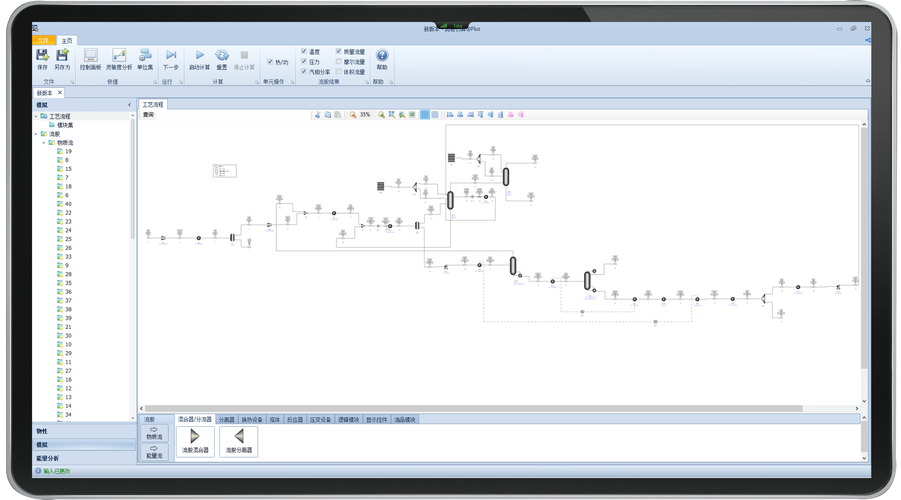Collapse the ribbon with the arrow
Viewport: 901px width, 500px height.
[868, 81]
